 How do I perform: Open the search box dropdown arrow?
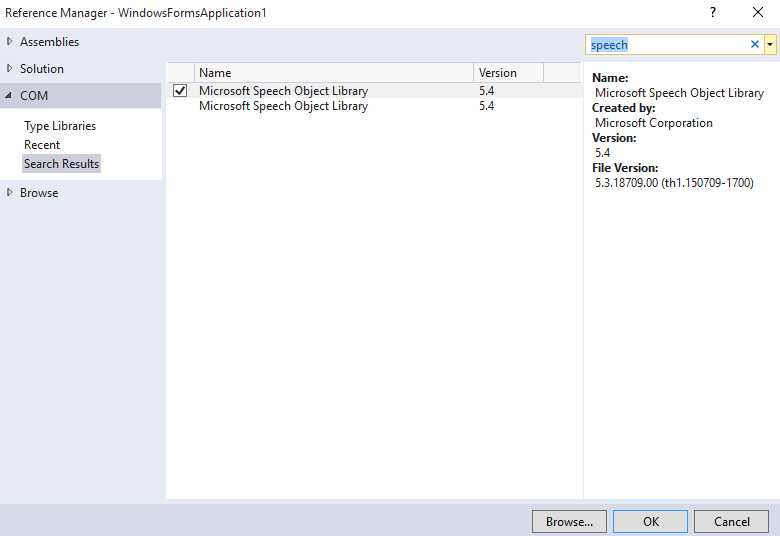tap(770, 45)
